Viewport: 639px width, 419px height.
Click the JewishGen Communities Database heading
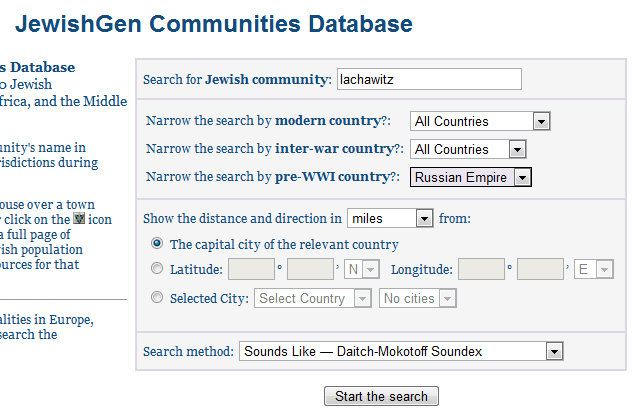click(214, 24)
